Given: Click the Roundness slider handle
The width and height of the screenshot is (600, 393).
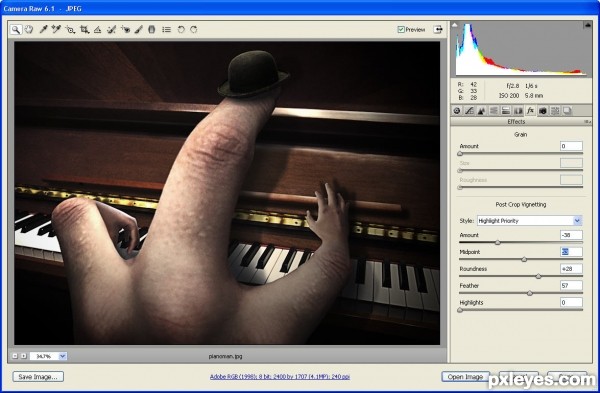Looking at the screenshot, I should point(538,276).
